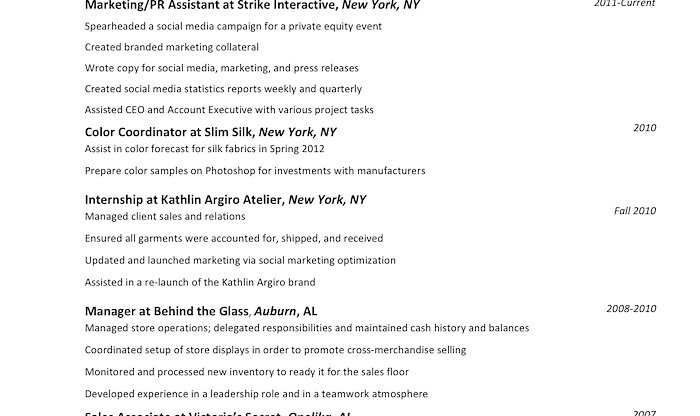This screenshot has width=700, height=416.
Task: Click the Internship at Kathlin Argiro Atelier heading
Action: tap(225, 200)
